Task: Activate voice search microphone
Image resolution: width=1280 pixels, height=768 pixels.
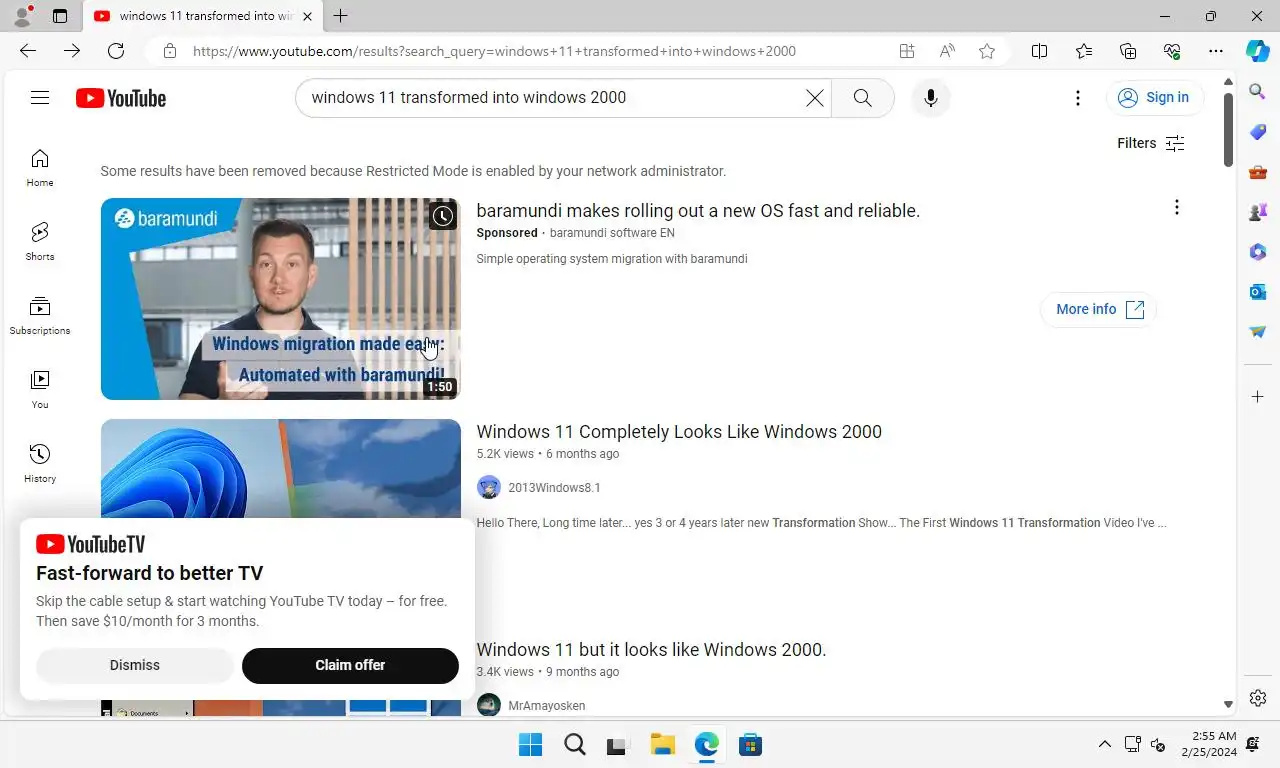Action: [x=931, y=98]
